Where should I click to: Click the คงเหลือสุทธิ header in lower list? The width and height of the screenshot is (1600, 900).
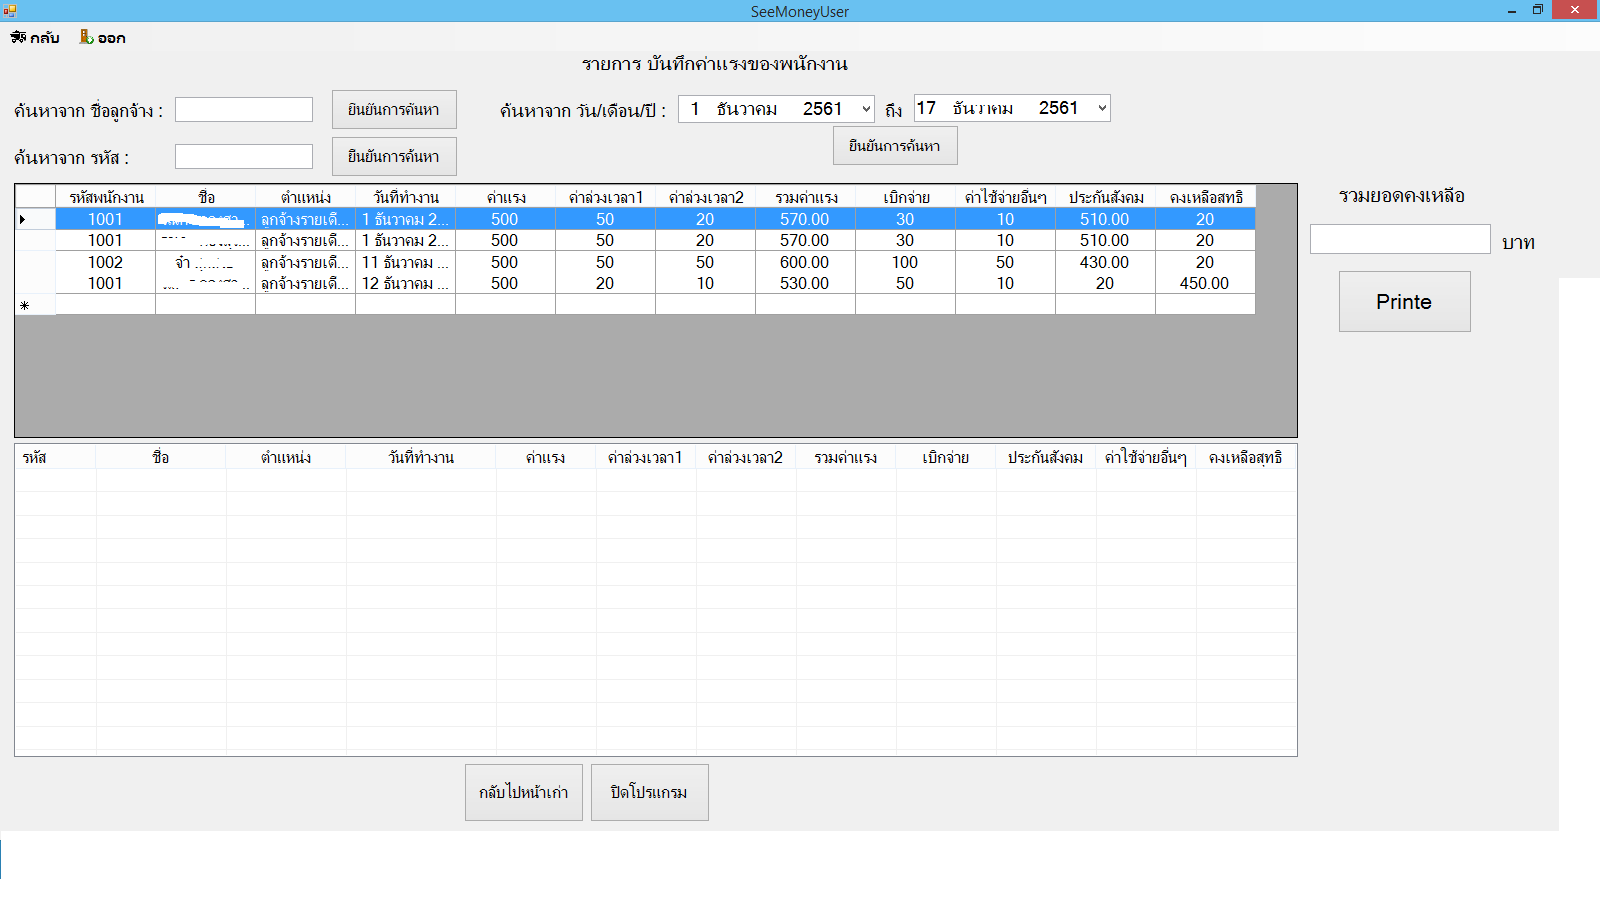click(x=1245, y=457)
